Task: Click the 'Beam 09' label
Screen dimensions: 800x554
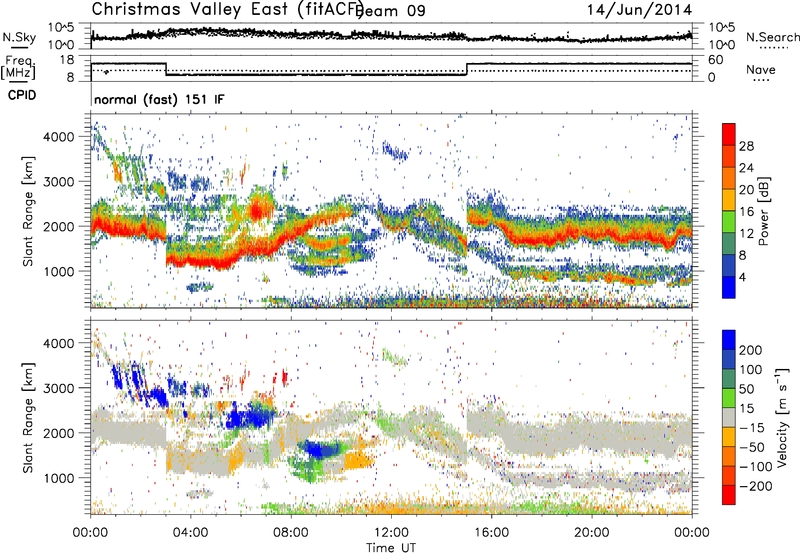Action: (390, 10)
